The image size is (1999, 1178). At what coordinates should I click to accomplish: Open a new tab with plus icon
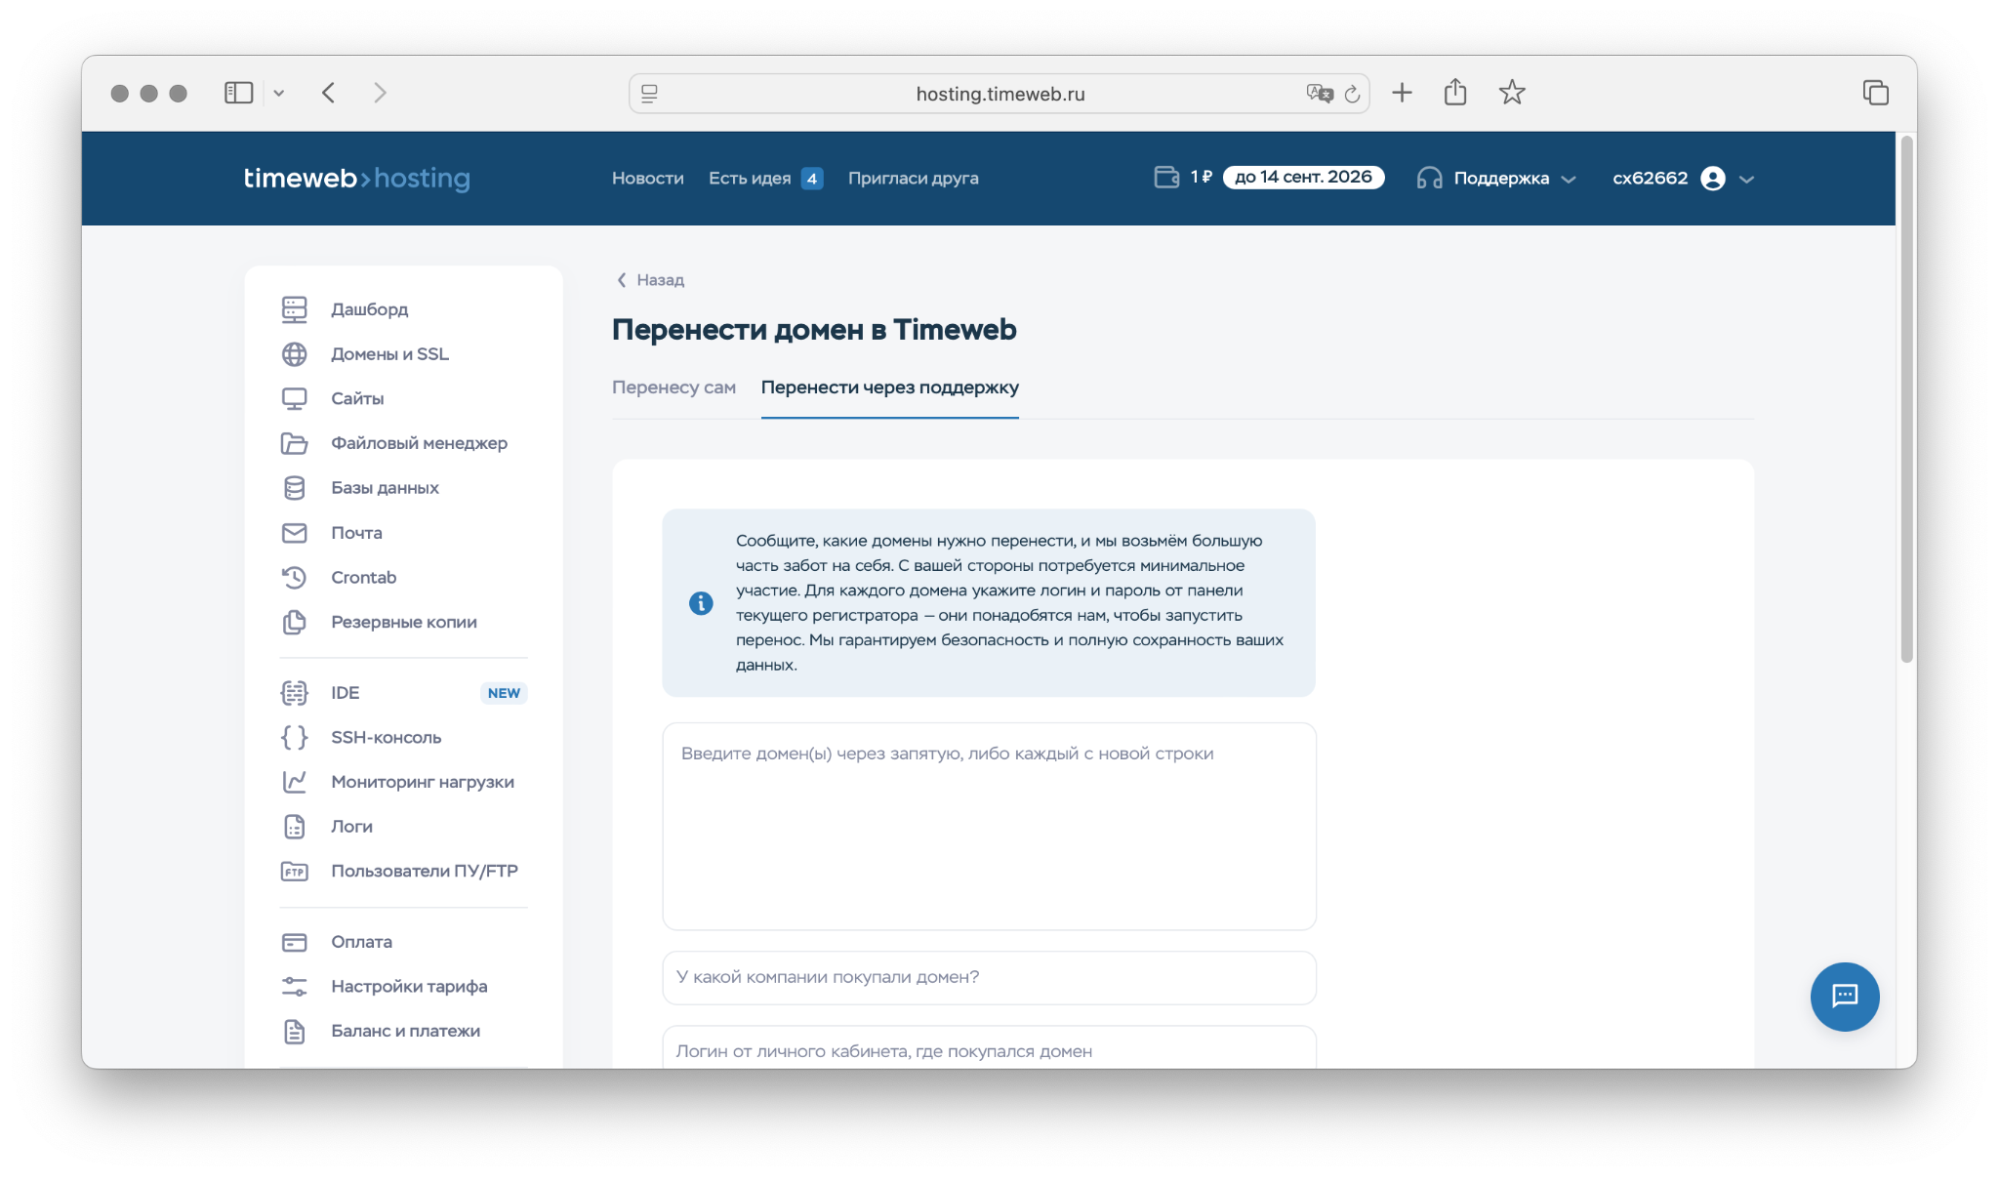(1402, 93)
